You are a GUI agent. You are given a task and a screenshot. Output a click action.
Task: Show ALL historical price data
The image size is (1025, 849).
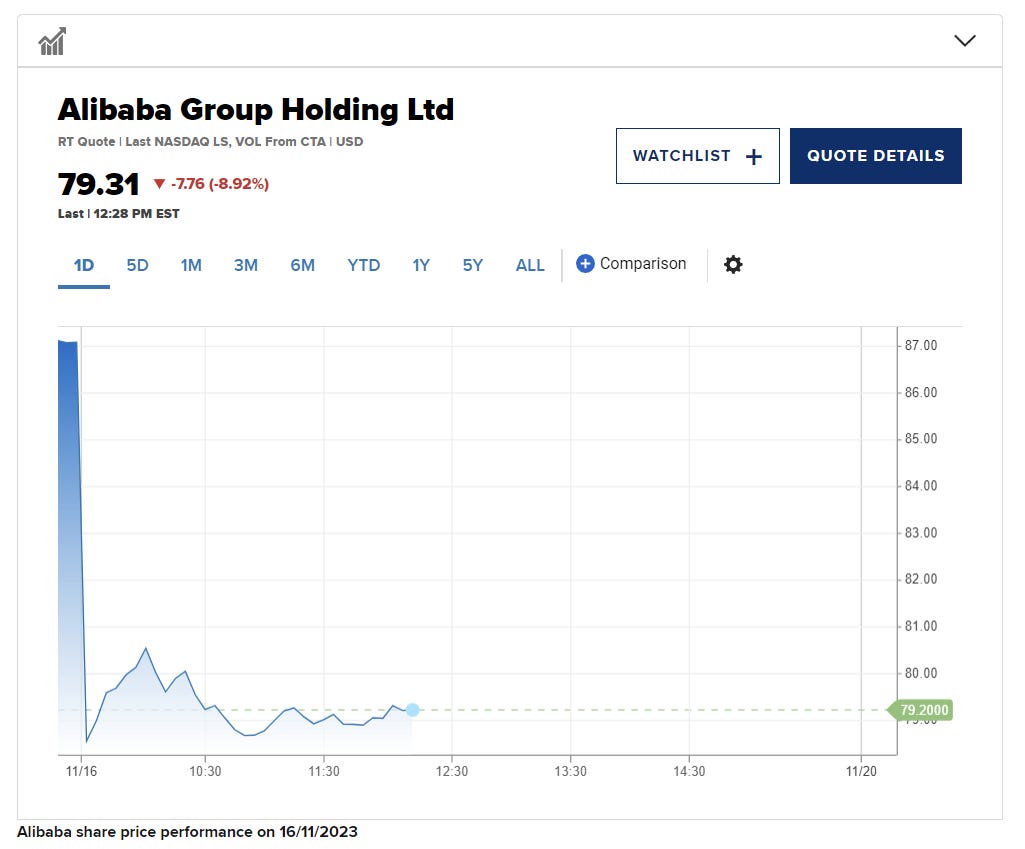point(530,265)
